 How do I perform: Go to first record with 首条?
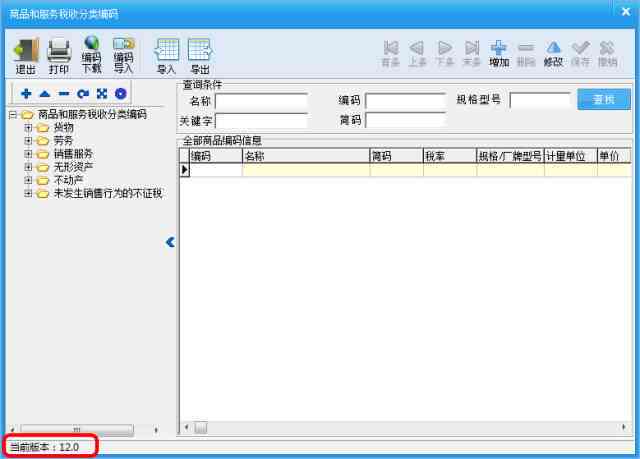[x=391, y=53]
